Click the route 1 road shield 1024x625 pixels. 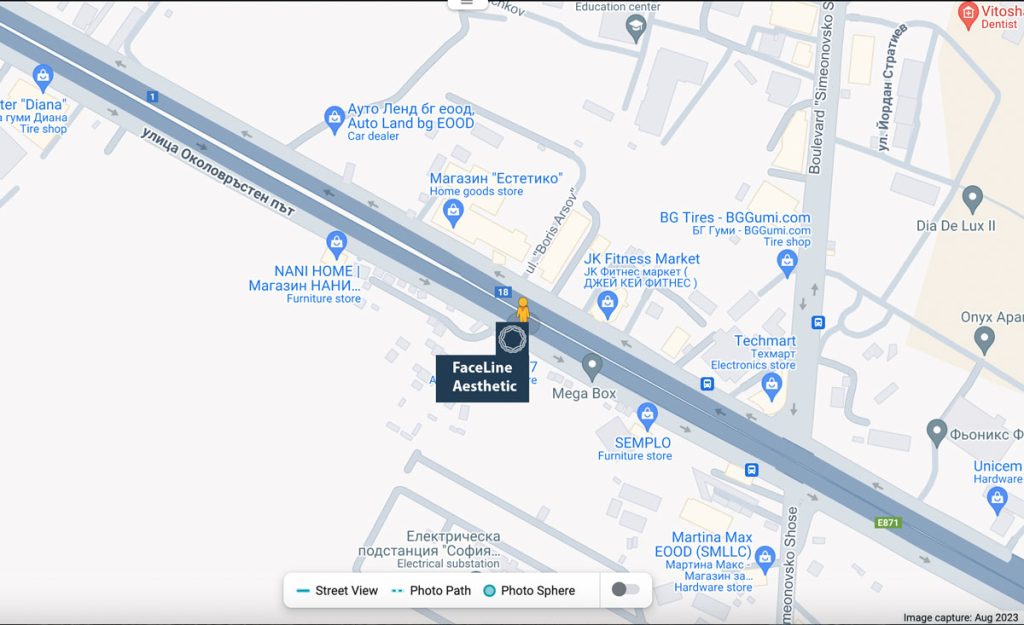[x=152, y=97]
